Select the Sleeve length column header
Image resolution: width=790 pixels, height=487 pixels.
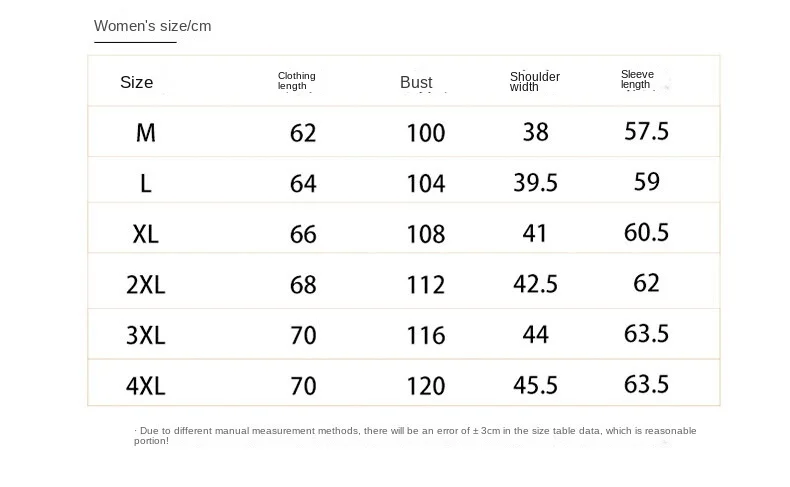pos(637,80)
